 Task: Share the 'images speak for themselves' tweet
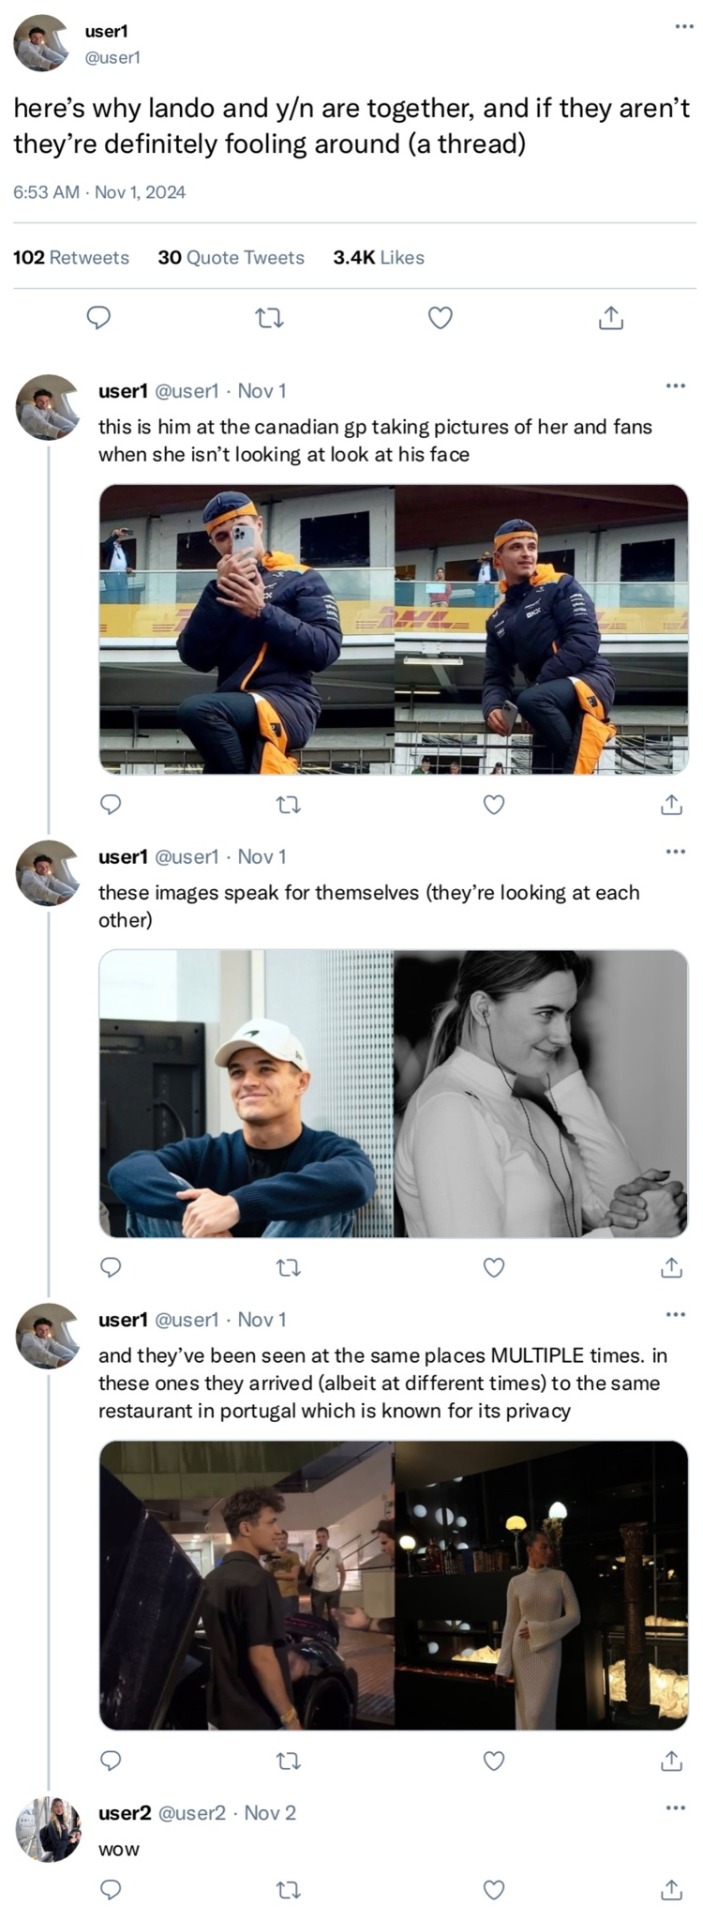tap(672, 1267)
